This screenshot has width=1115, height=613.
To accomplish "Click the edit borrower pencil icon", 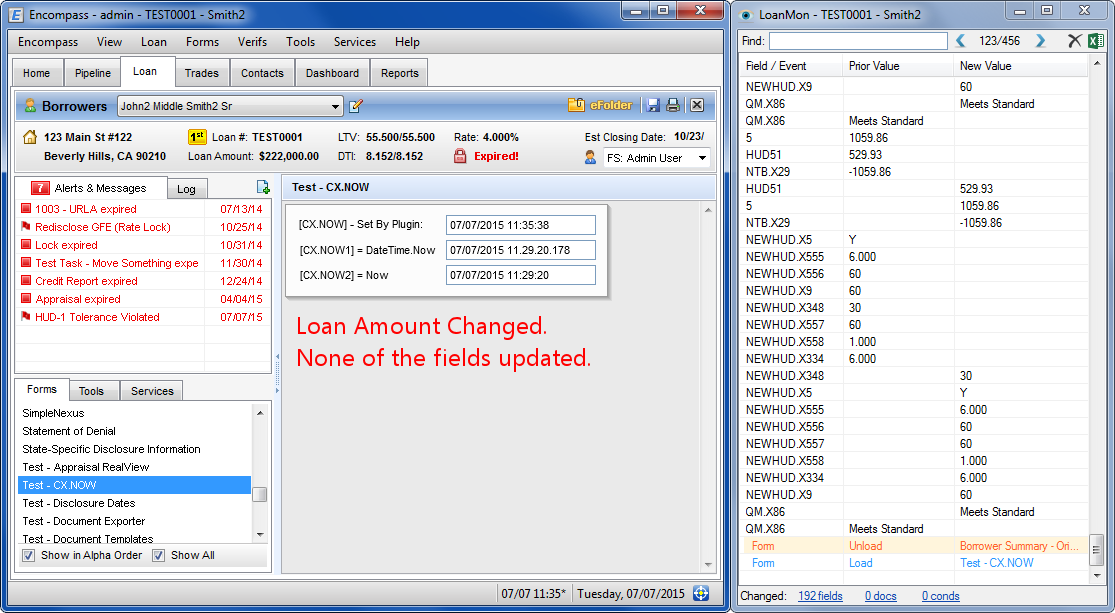I will coord(356,106).
